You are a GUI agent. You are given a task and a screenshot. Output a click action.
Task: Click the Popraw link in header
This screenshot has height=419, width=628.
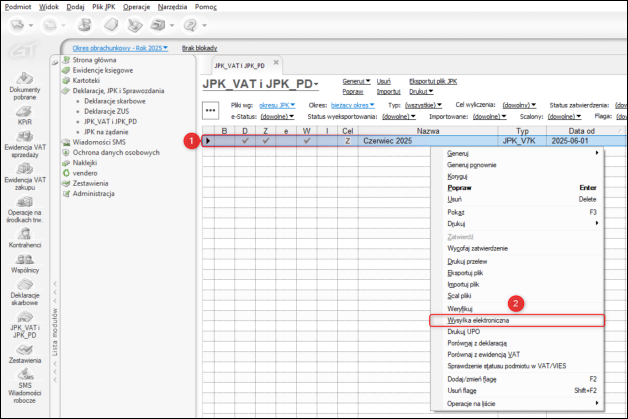tap(352, 92)
